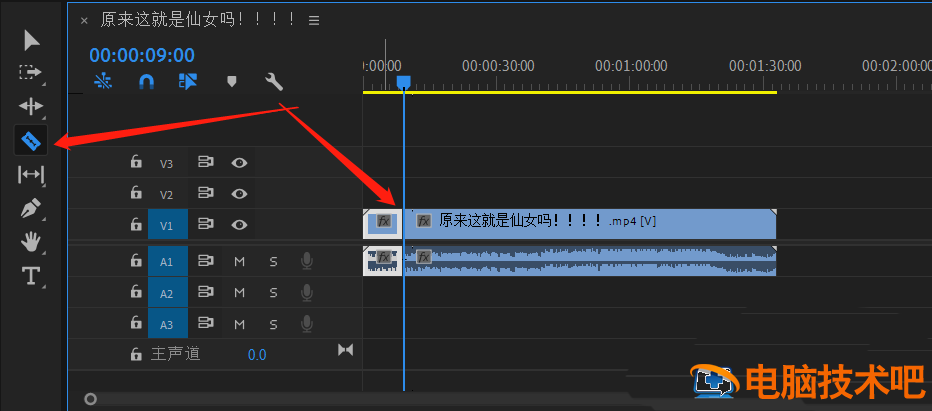
Task: Target the V2 track label
Action: click(166, 195)
